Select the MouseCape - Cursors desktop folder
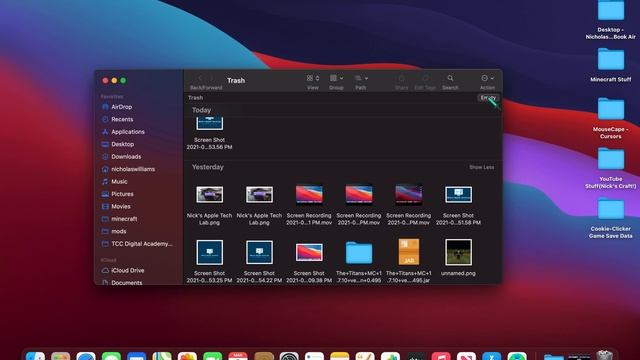This screenshot has height=360, width=640. (x=611, y=118)
